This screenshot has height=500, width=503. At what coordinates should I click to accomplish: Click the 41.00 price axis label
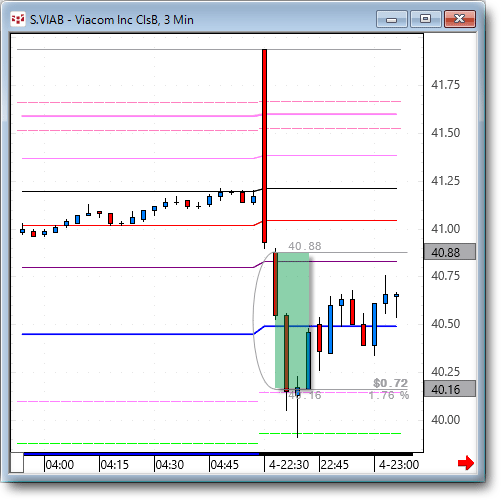point(445,229)
